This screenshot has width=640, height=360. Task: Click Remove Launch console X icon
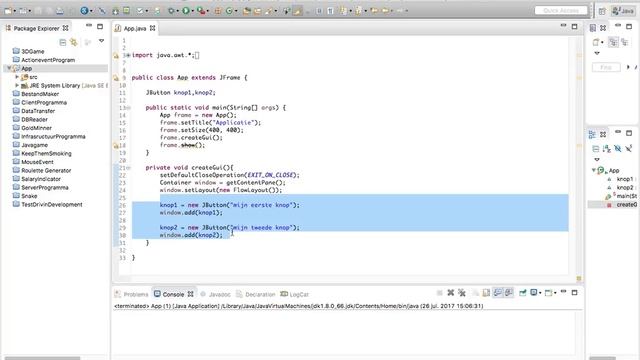pos(451,293)
